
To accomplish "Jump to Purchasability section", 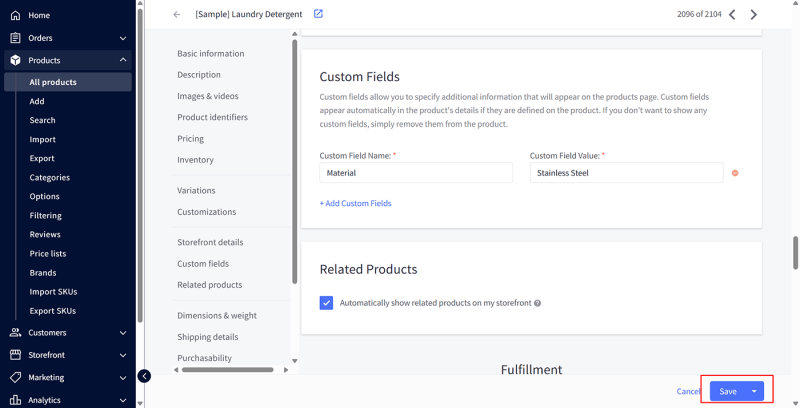I will [204, 358].
